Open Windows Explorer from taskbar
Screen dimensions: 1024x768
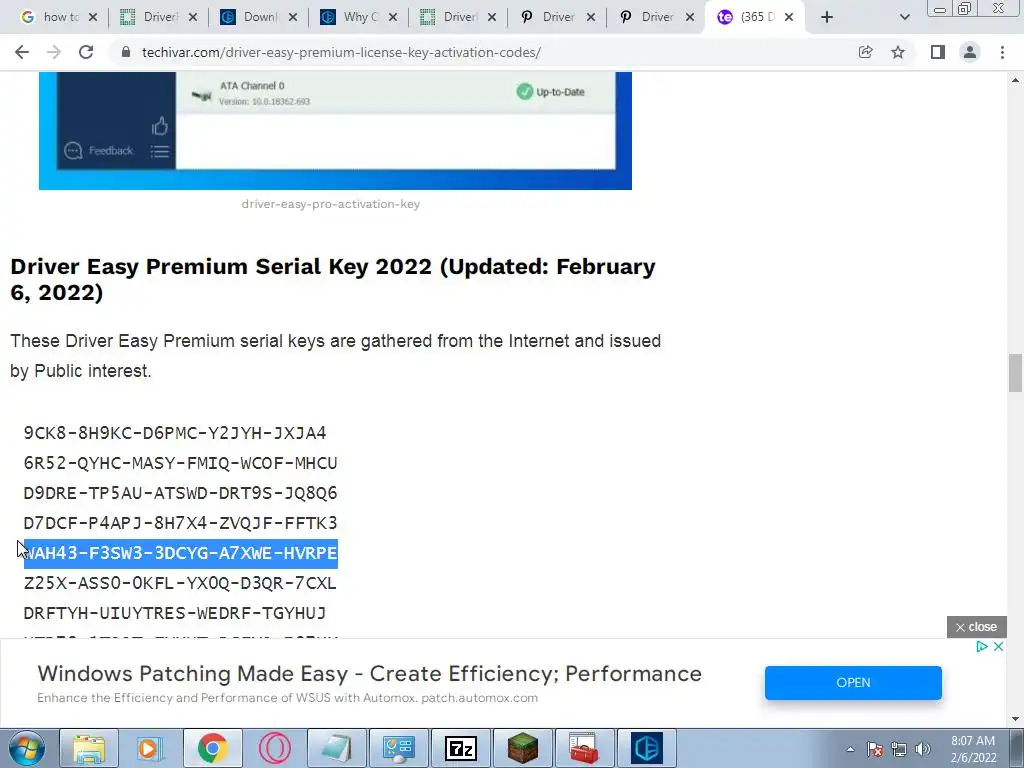(89, 748)
